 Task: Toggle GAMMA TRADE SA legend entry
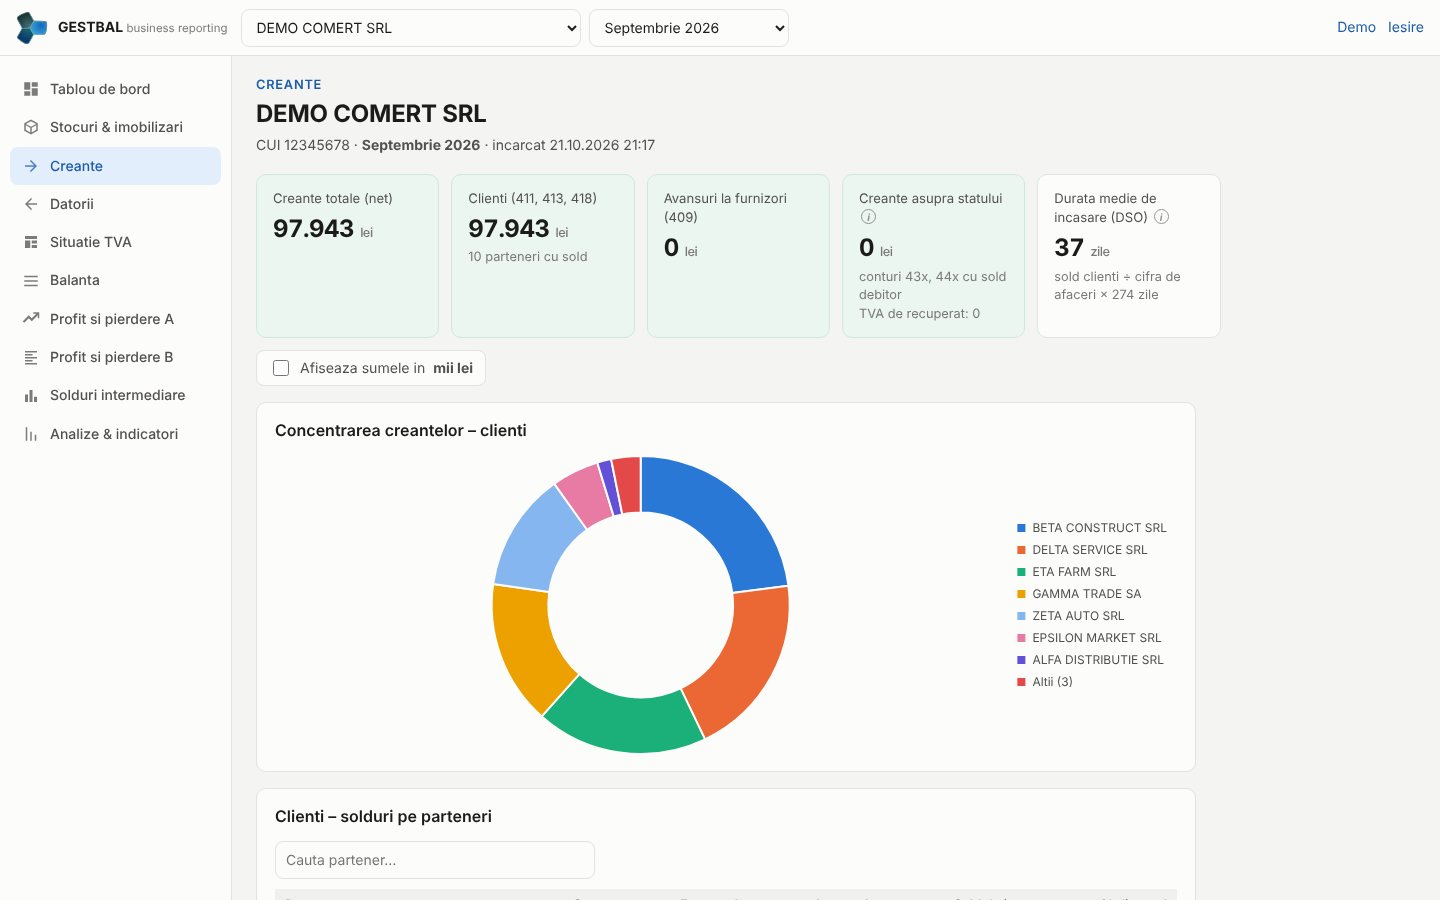[x=1079, y=594]
